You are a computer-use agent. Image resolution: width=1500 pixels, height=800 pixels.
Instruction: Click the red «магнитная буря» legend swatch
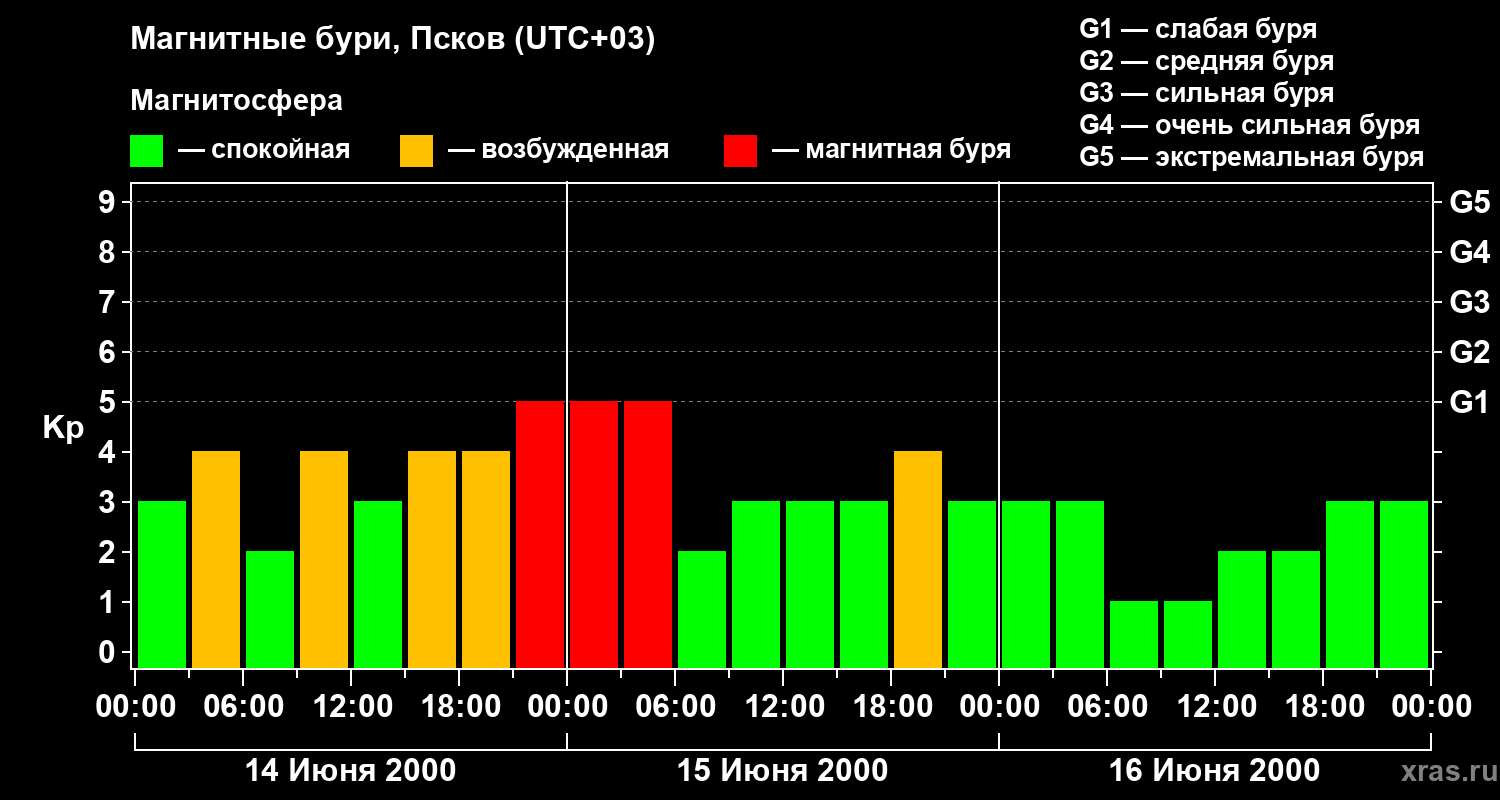740,151
